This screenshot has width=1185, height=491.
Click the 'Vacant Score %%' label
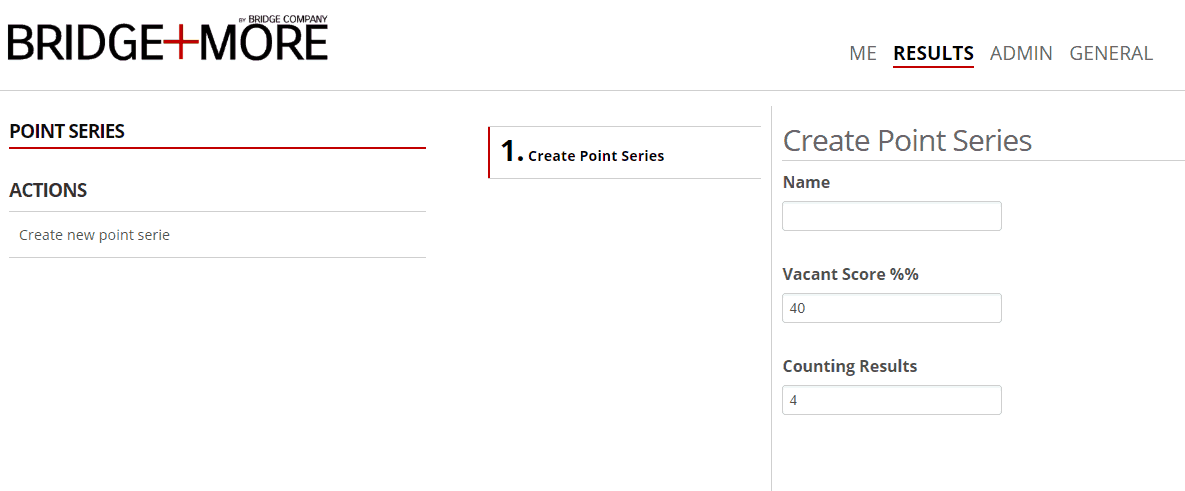click(x=850, y=274)
